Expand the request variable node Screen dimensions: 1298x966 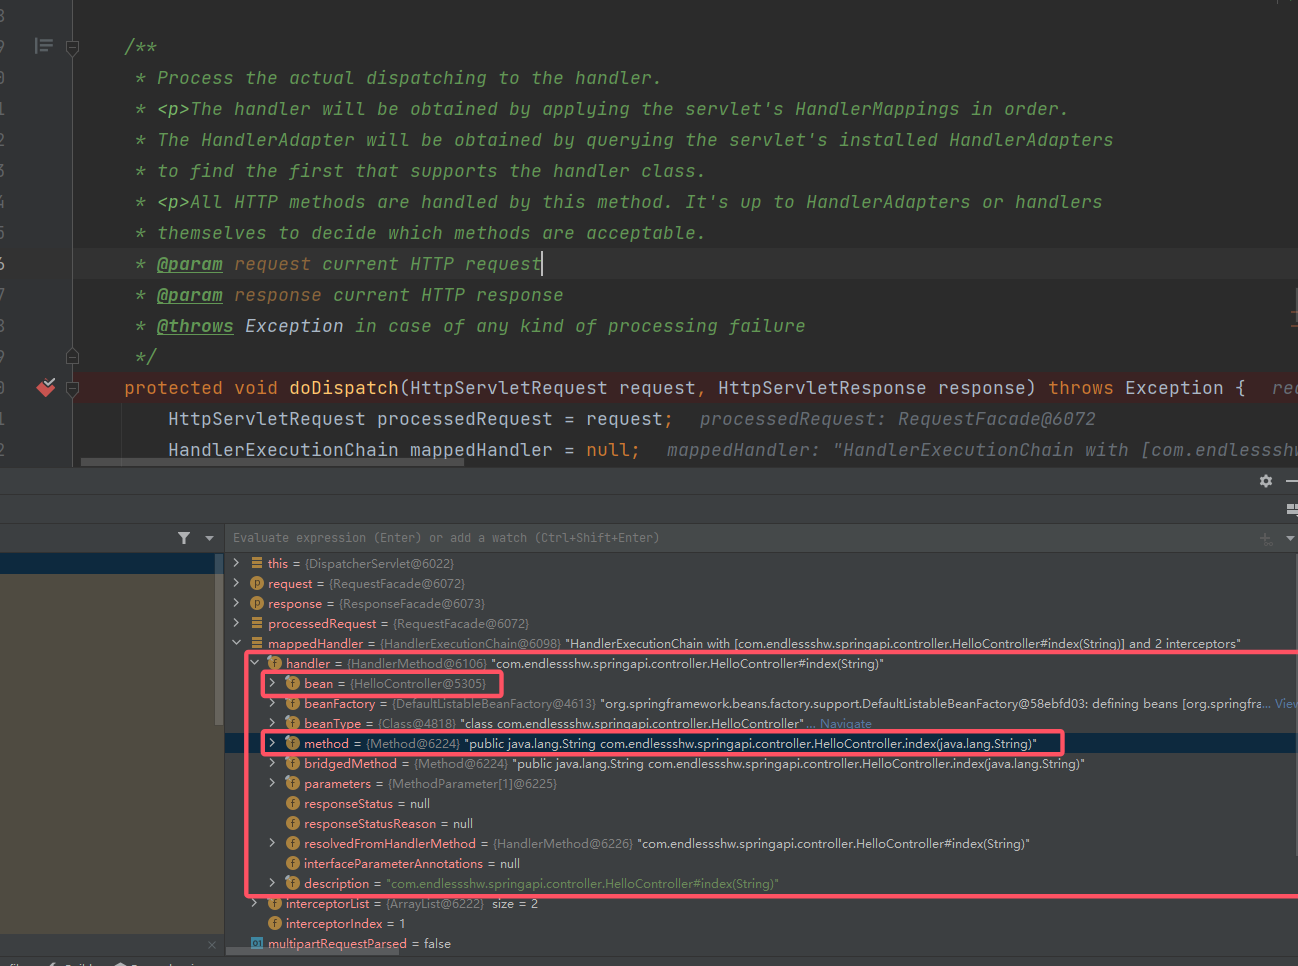click(x=236, y=583)
